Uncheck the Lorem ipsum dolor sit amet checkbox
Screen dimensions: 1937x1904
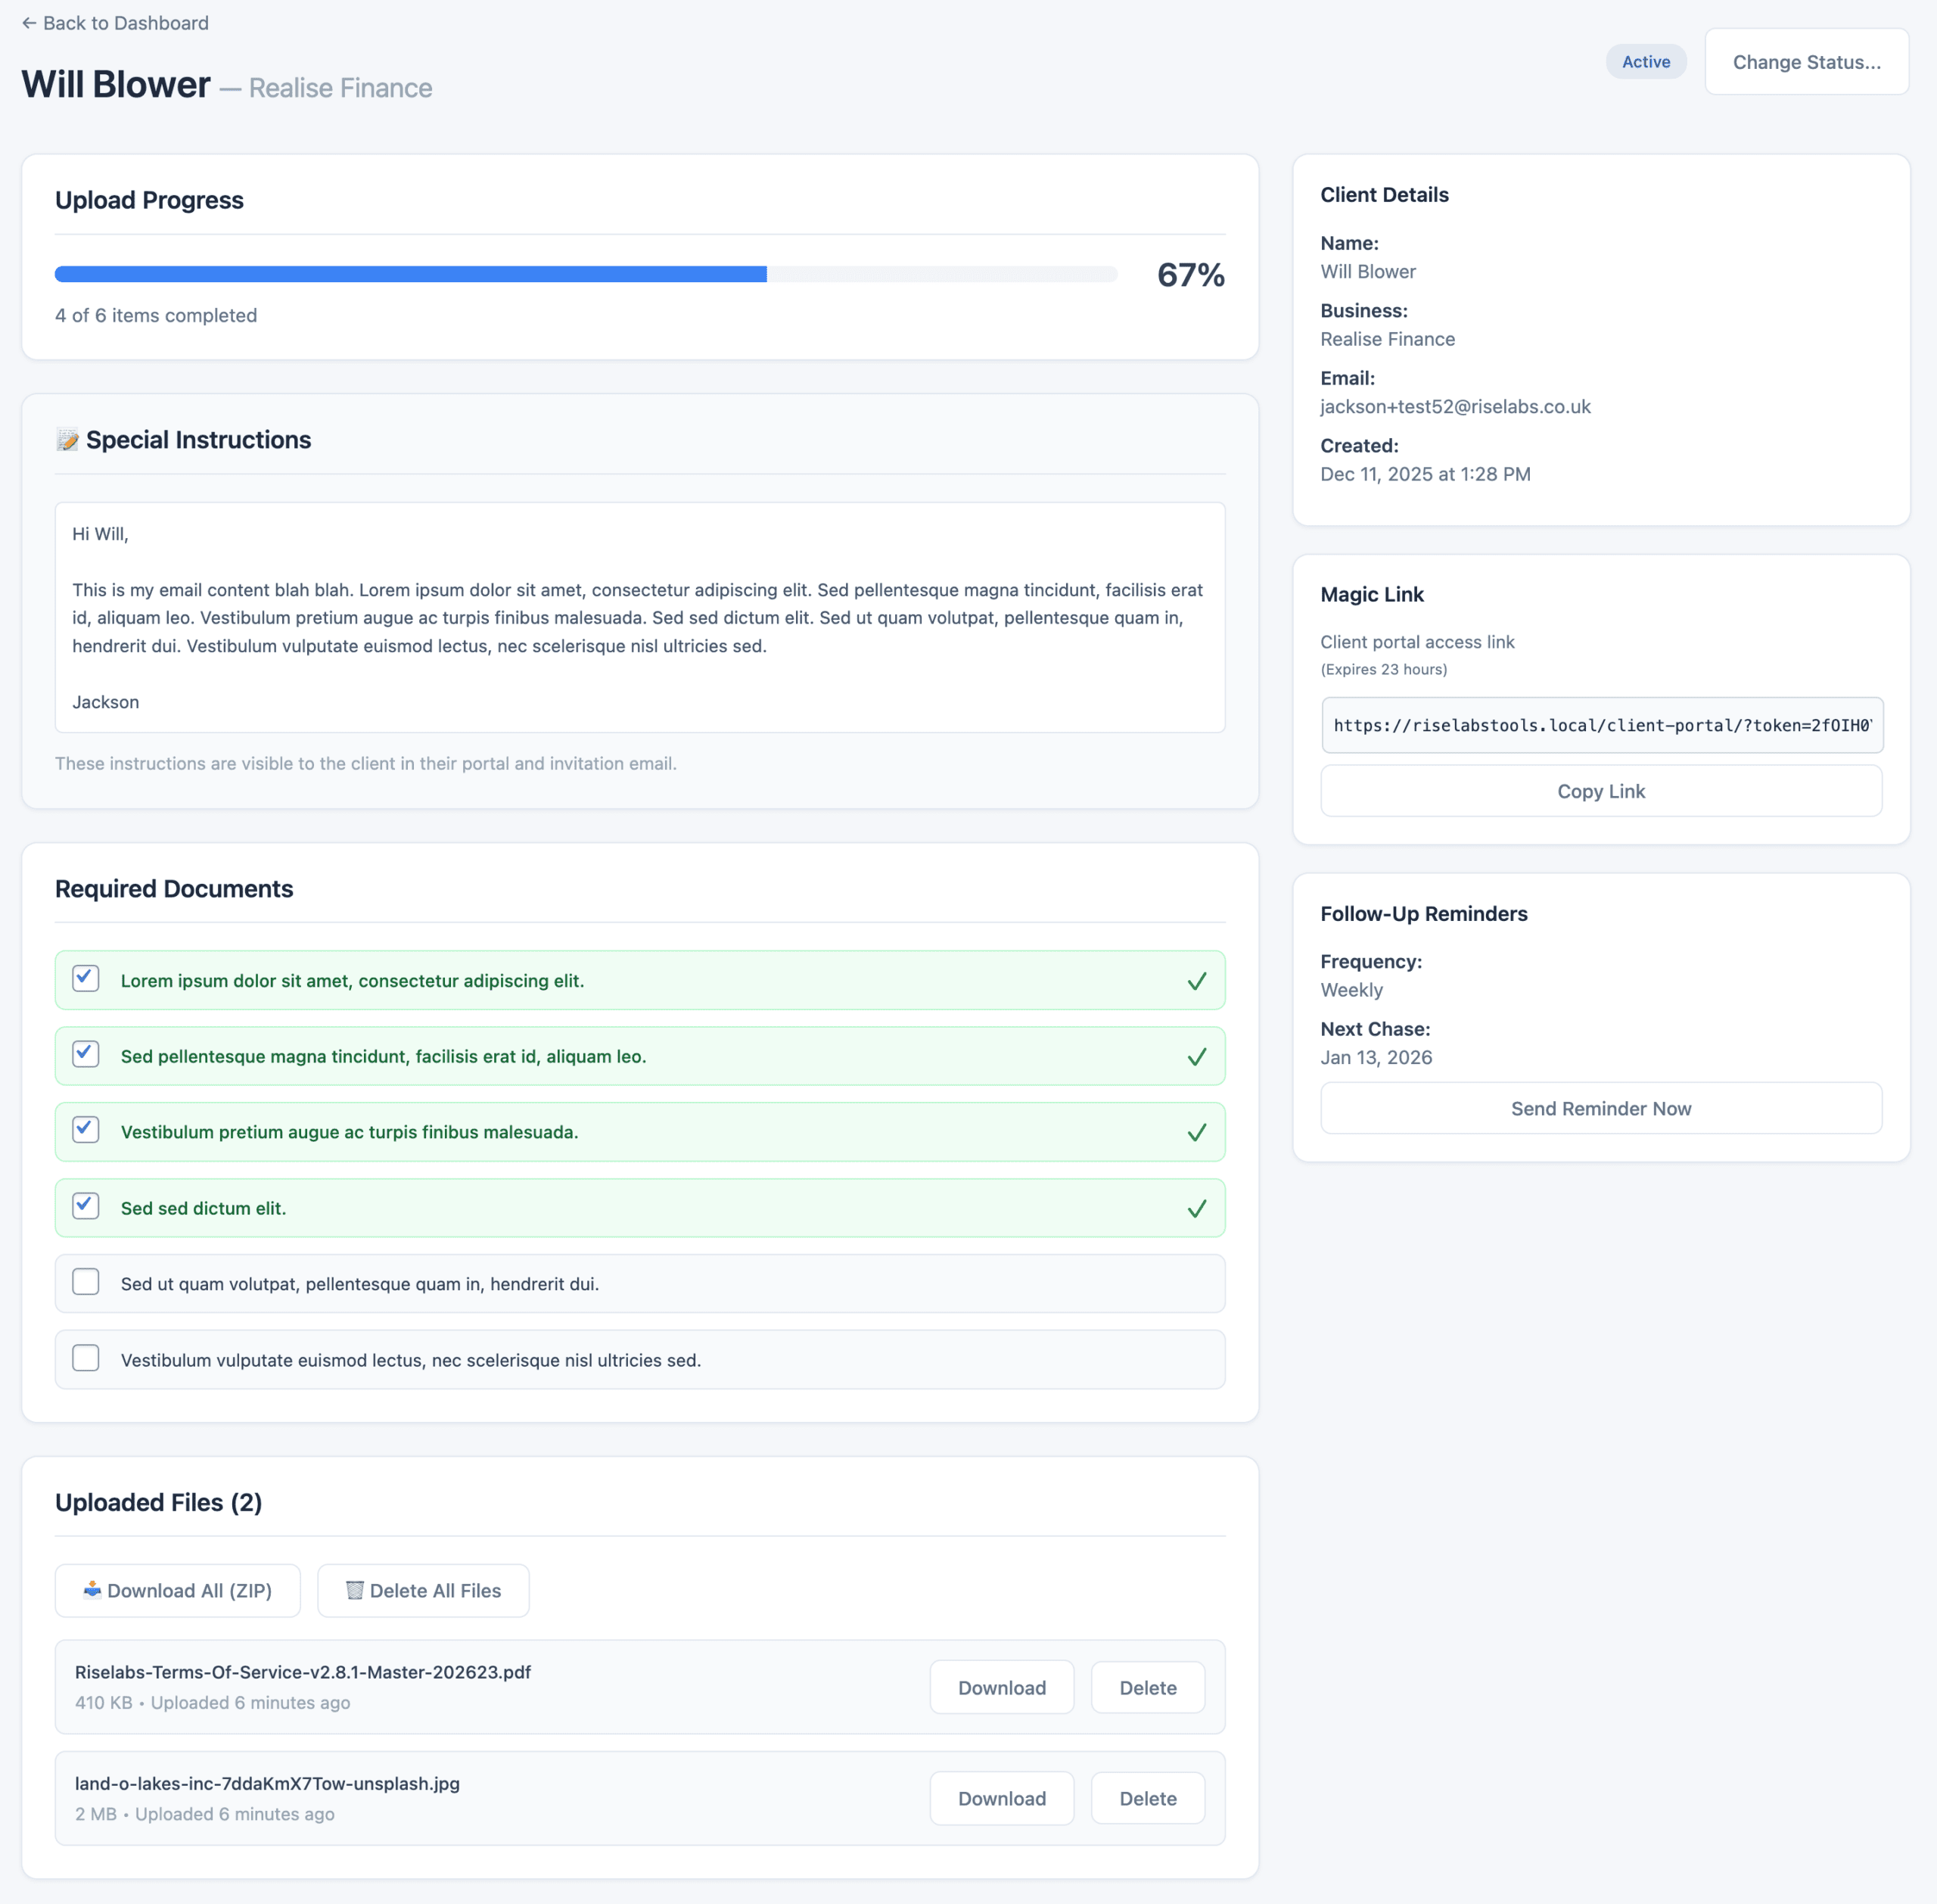(x=85, y=979)
